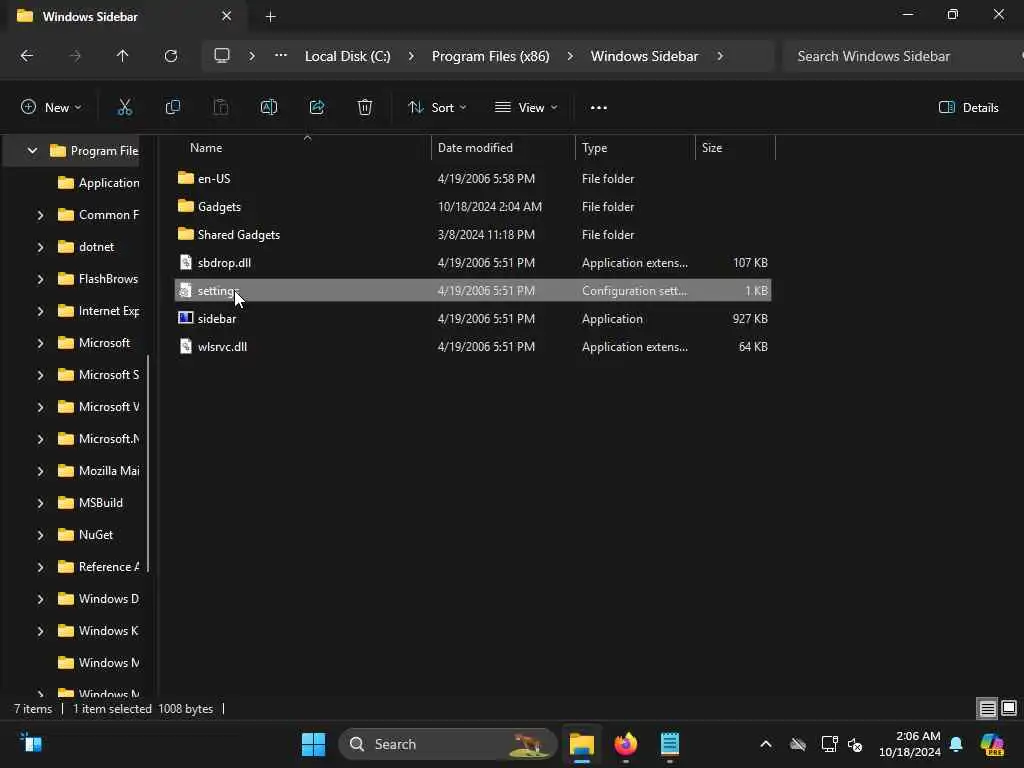Open Widgets panel on taskbar
Image resolution: width=1024 pixels, height=768 pixels.
click(31, 743)
